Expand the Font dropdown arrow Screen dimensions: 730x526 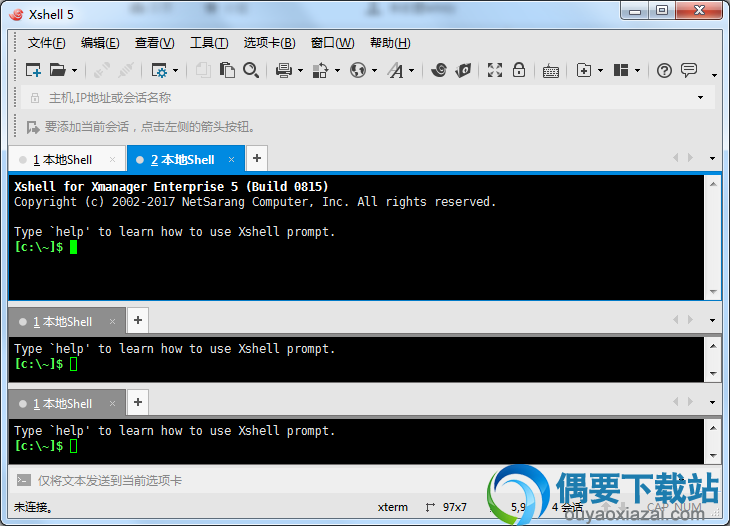click(412, 71)
